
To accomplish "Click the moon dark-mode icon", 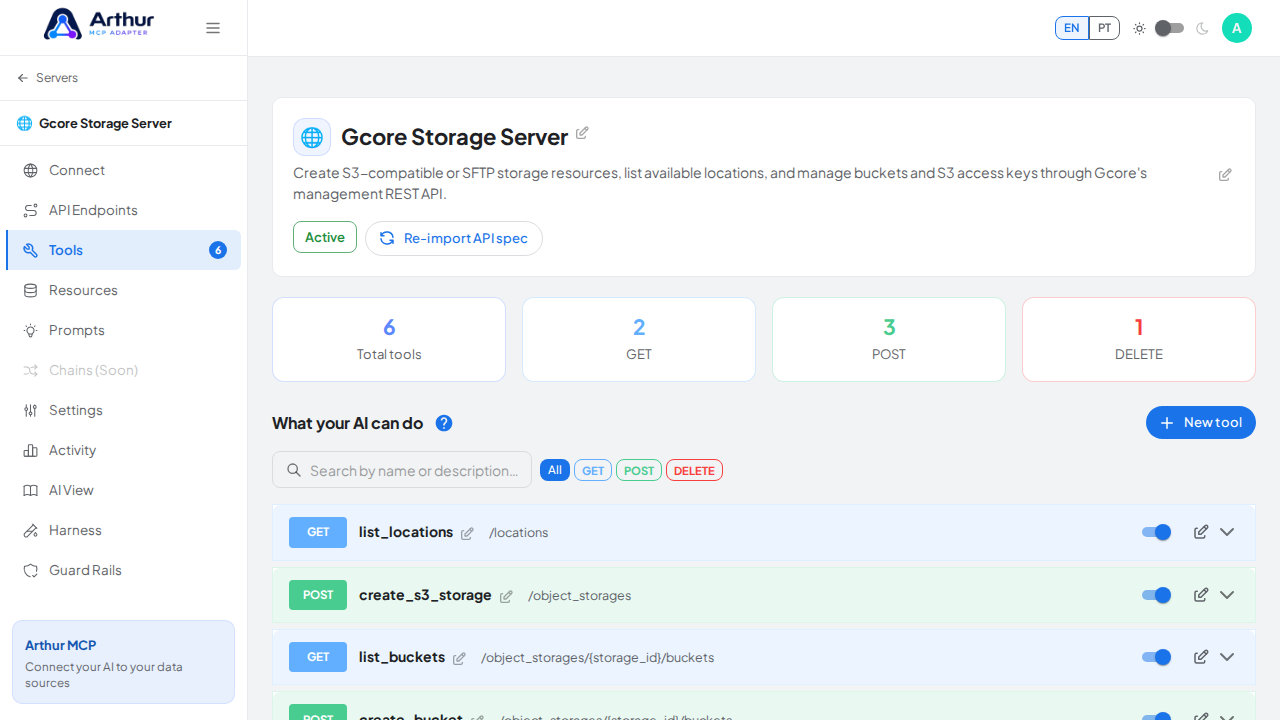I will click(1202, 28).
